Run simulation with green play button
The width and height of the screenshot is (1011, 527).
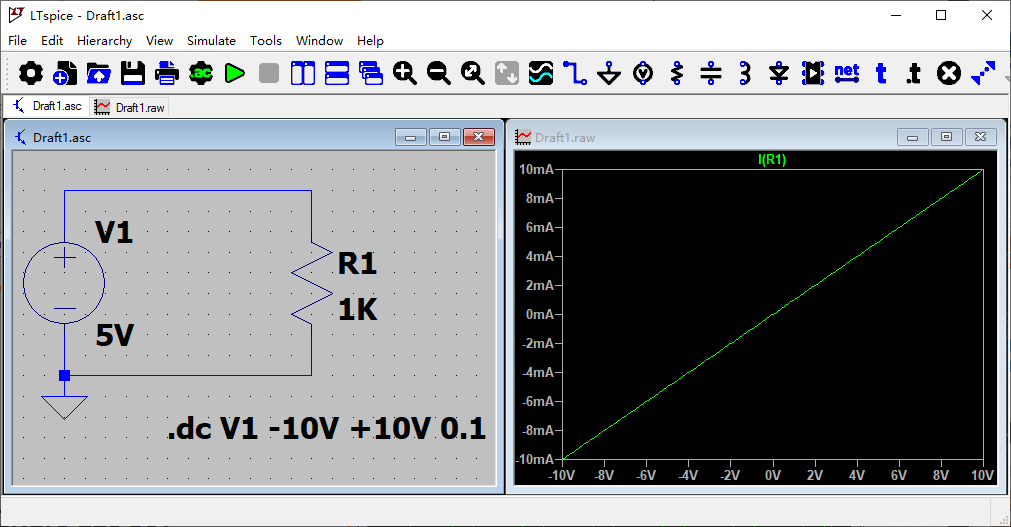pyautogui.click(x=235, y=74)
